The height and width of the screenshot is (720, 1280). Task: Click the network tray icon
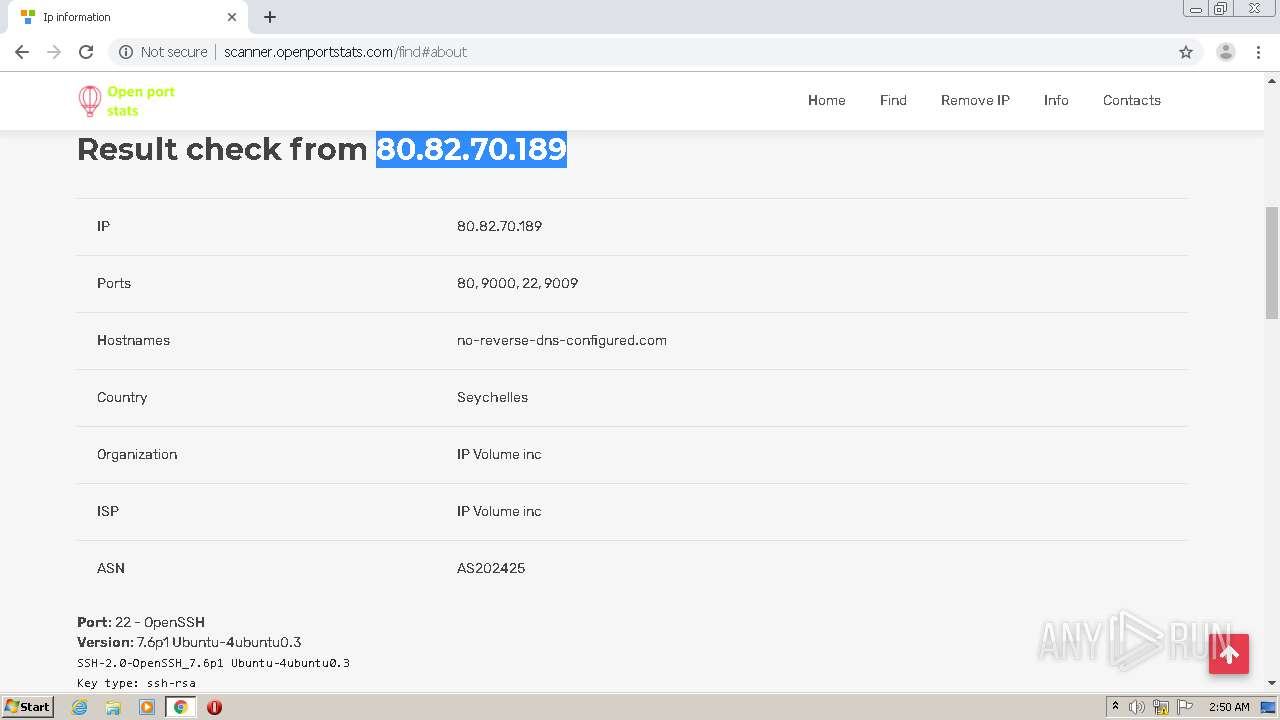click(x=1161, y=707)
